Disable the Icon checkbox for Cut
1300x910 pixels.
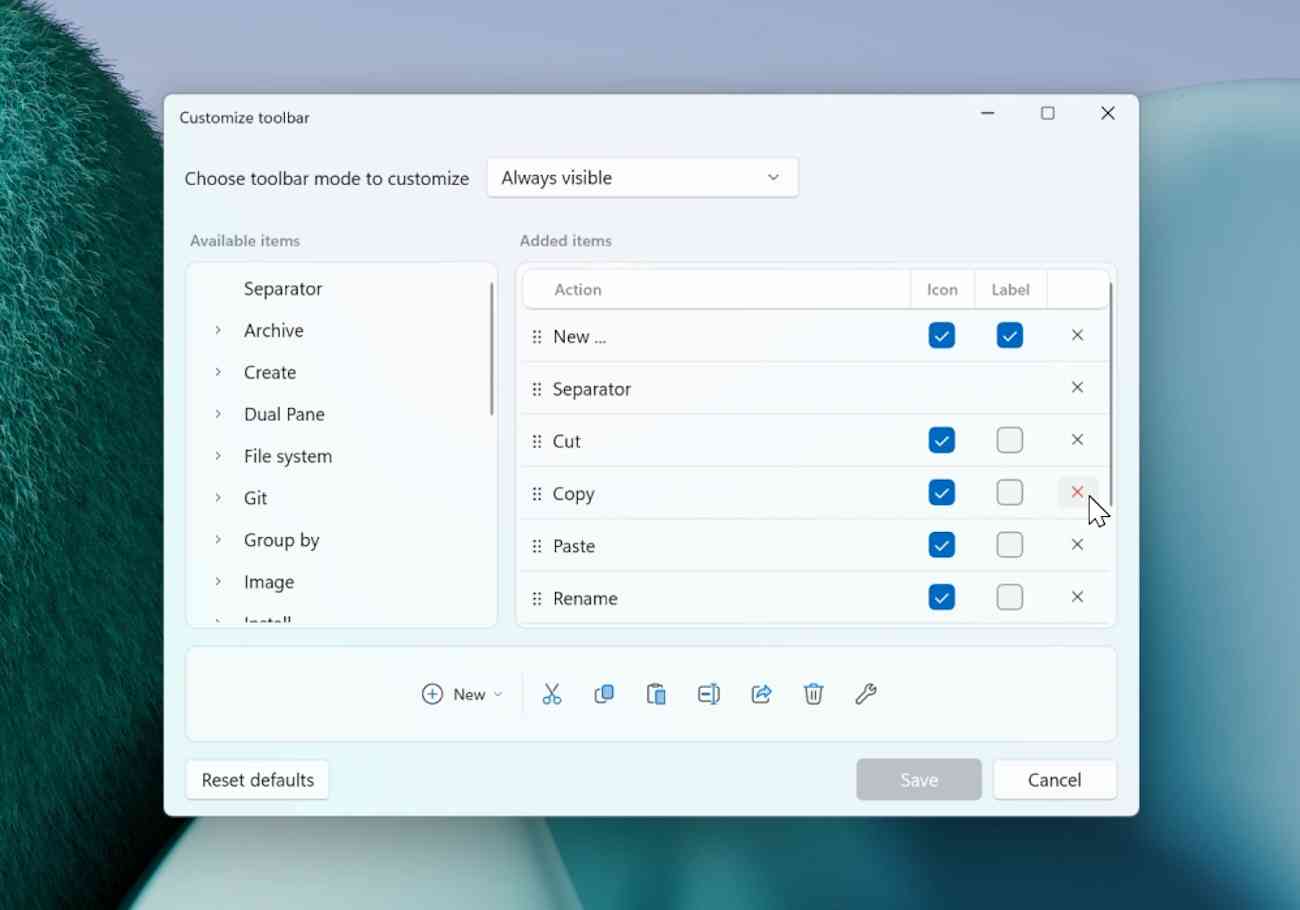[941, 440]
